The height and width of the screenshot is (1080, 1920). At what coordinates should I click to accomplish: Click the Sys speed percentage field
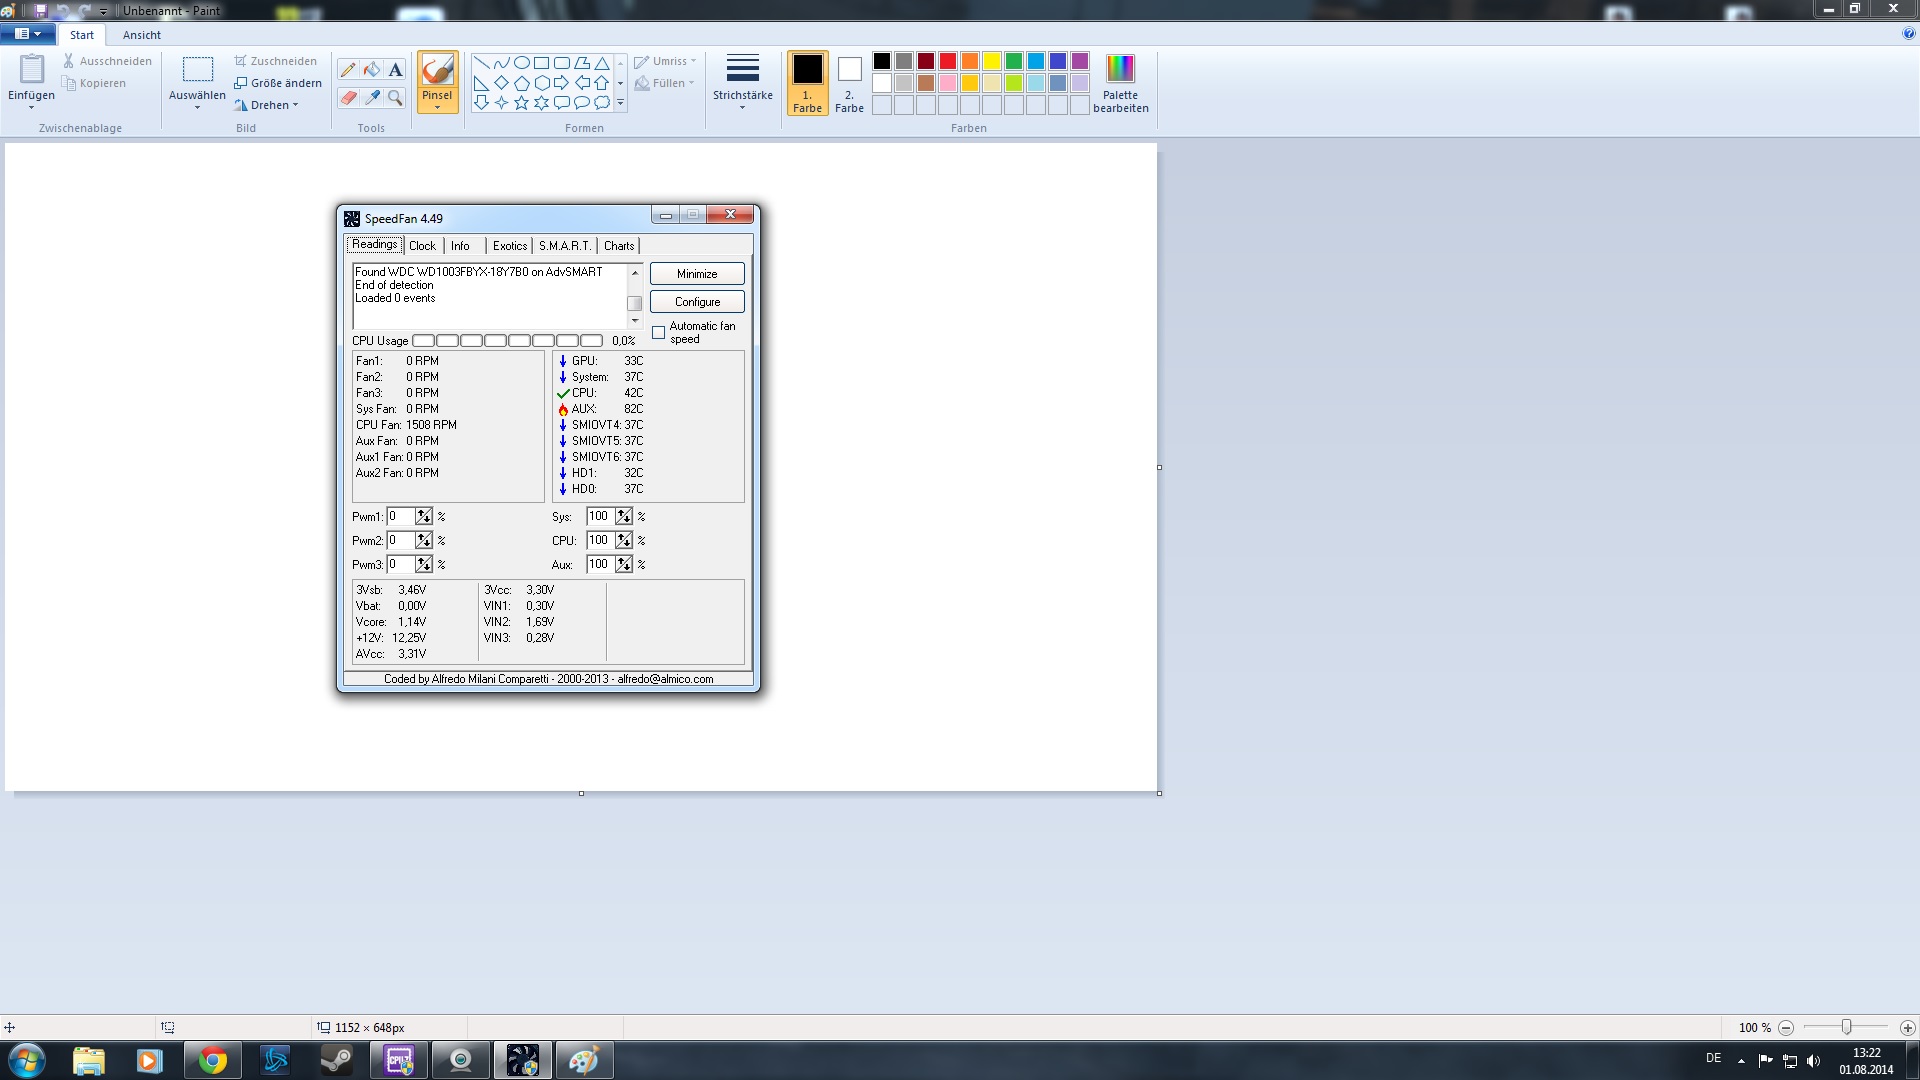[600, 517]
